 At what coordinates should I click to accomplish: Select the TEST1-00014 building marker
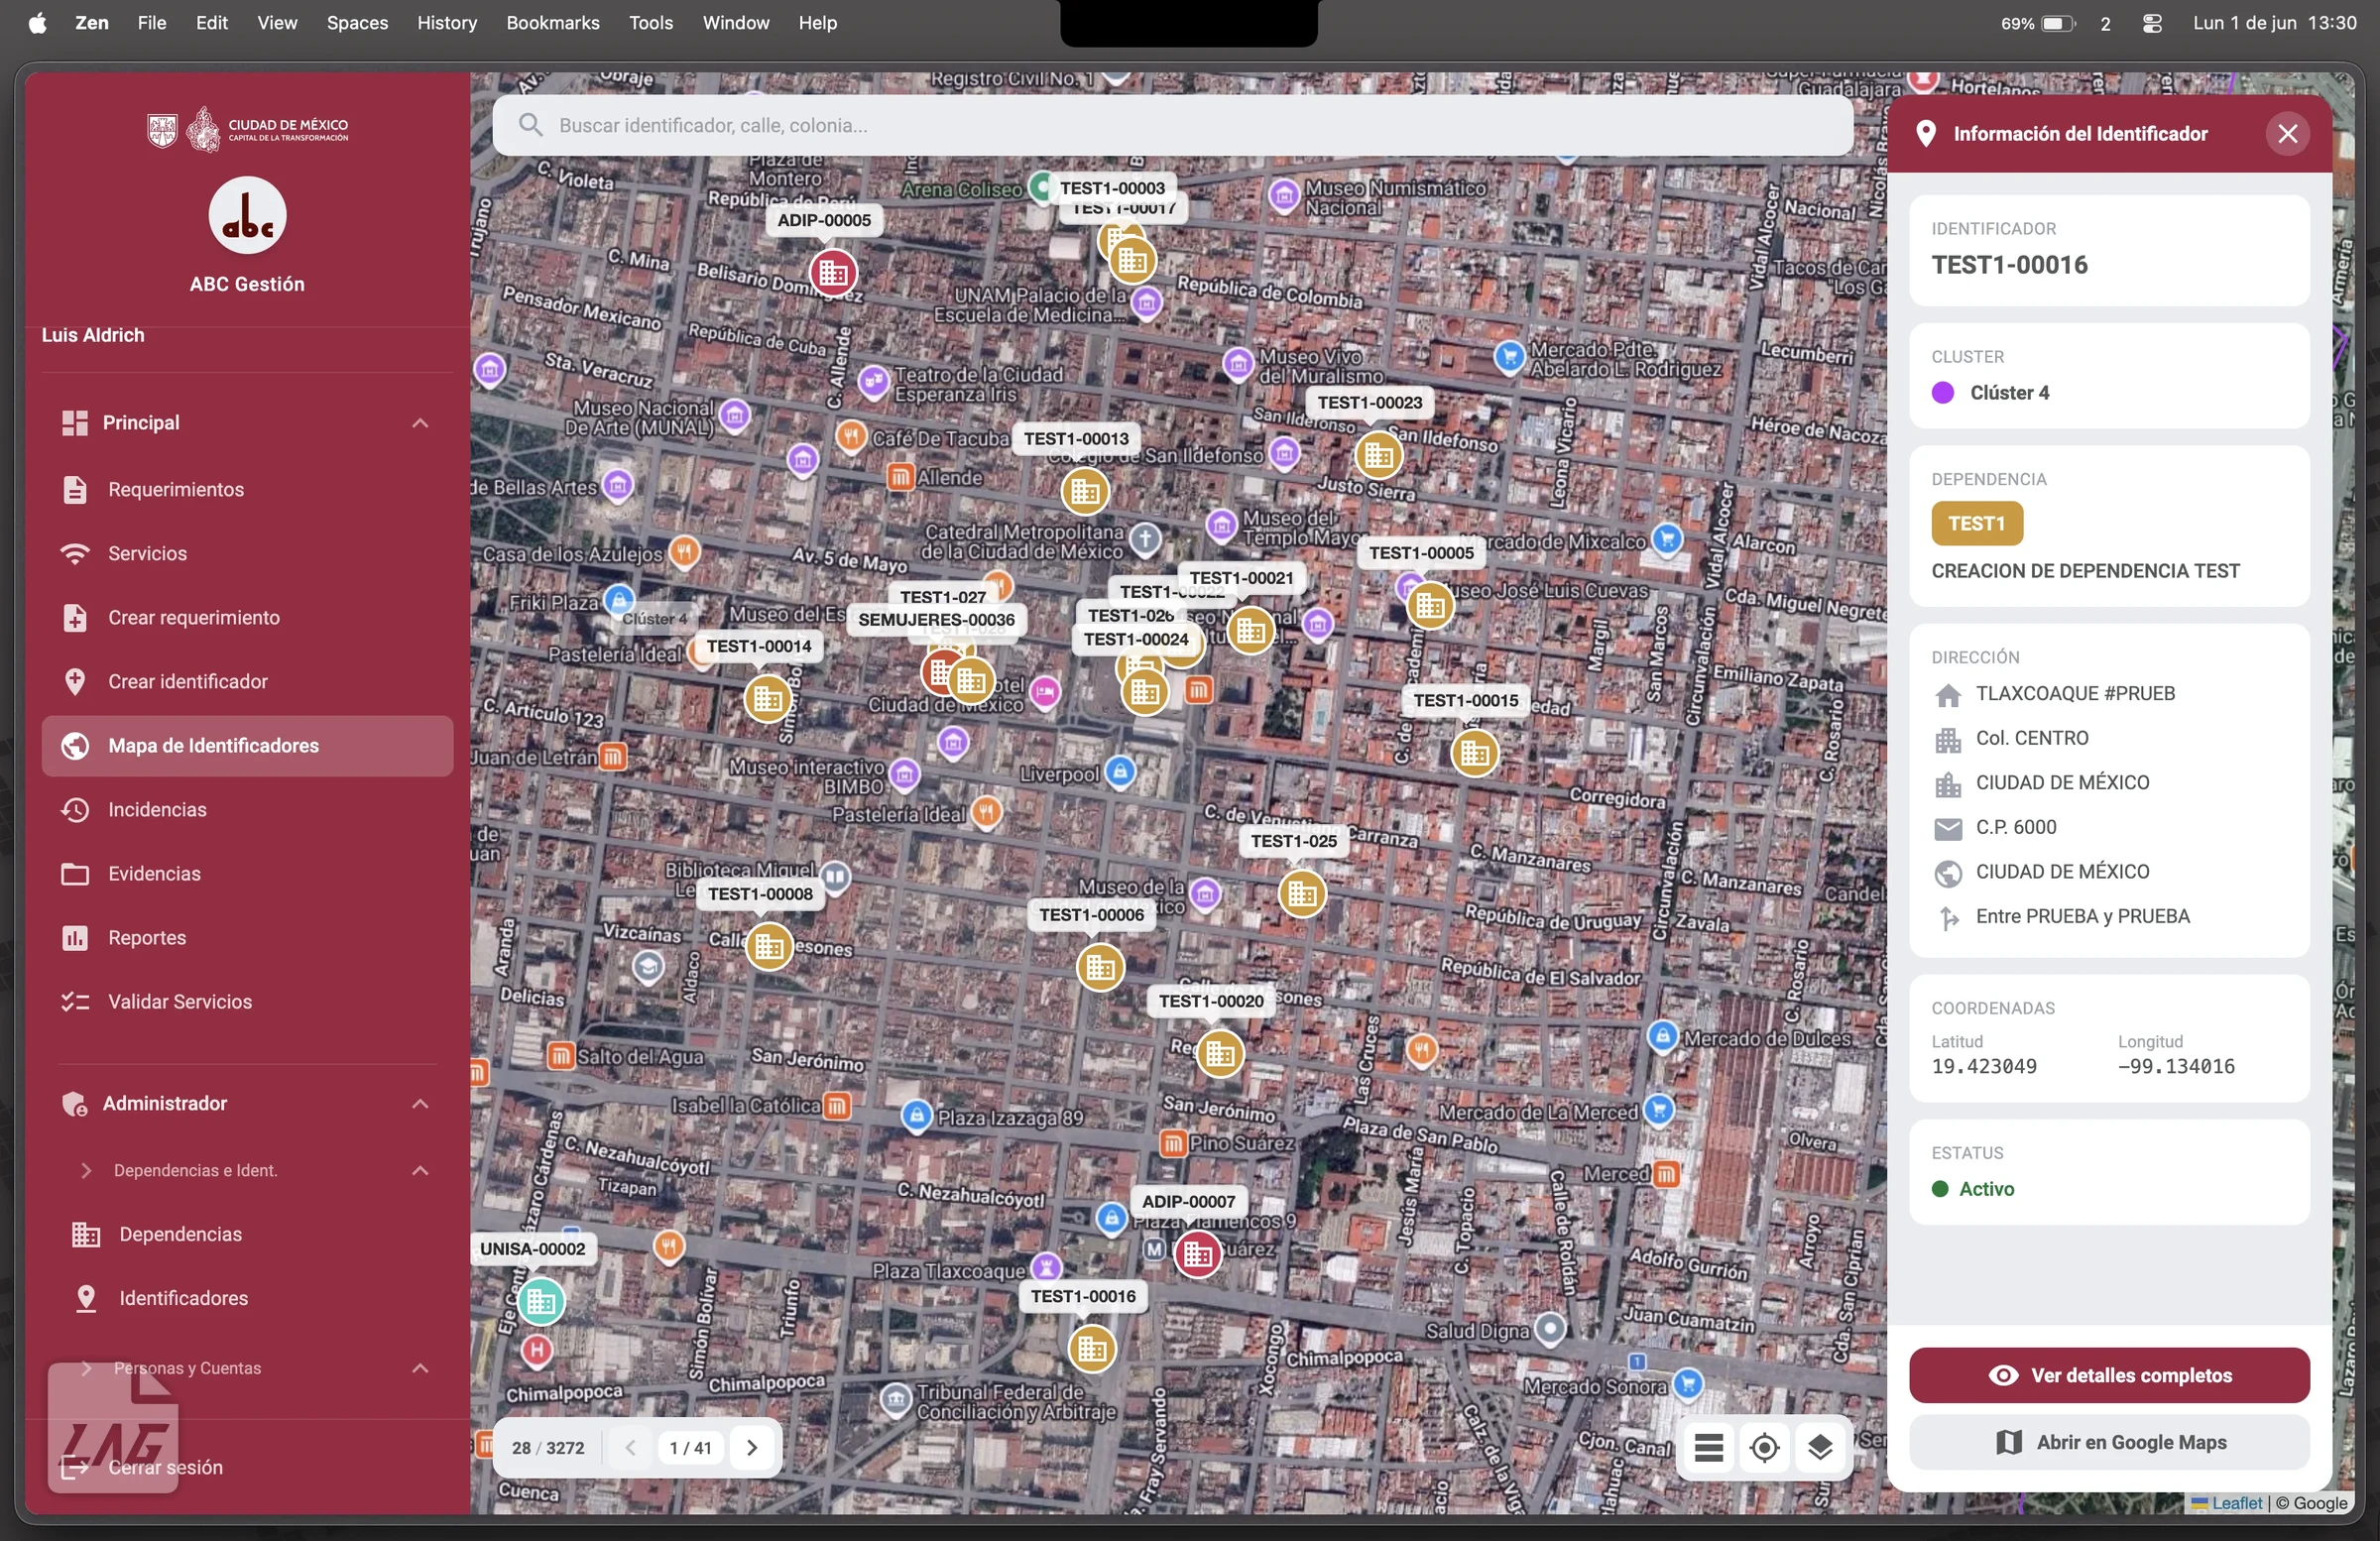tap(768, 698)
